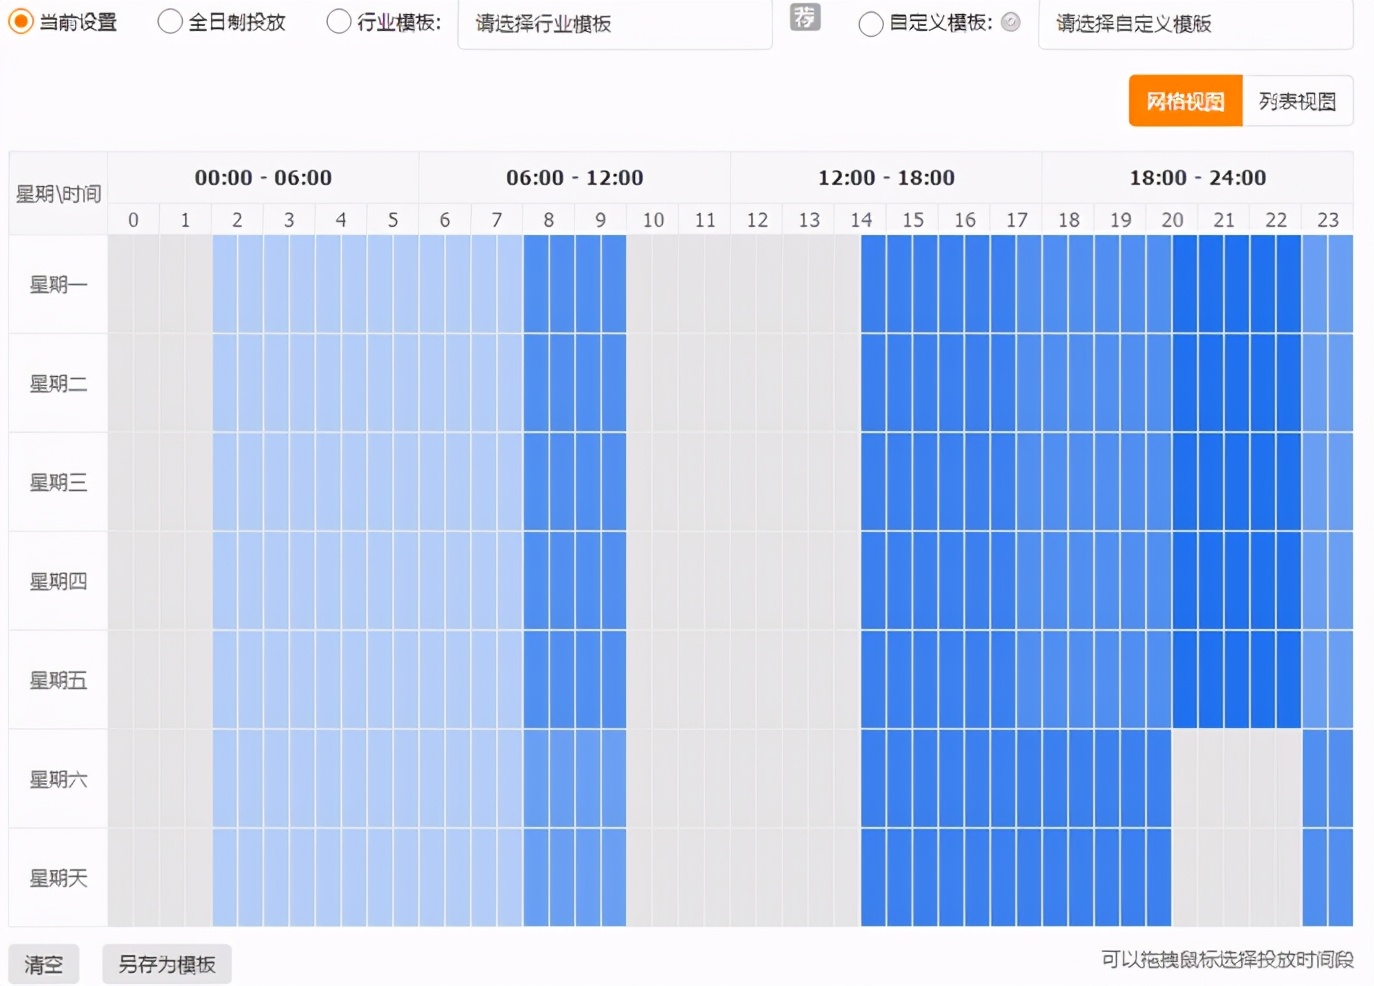The height and width of the screenshot is (986, 1374).
Task: Click the 星期一 row label
Action: 57,284
